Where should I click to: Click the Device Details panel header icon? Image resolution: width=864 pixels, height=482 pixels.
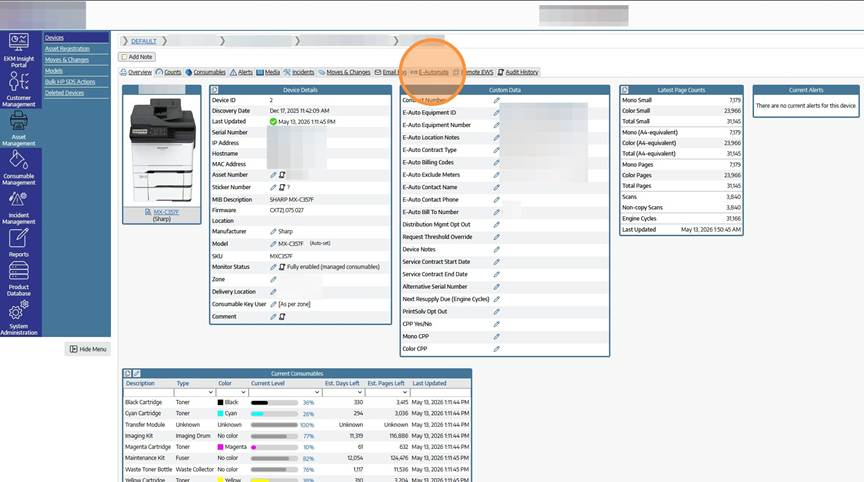point(215,90)
